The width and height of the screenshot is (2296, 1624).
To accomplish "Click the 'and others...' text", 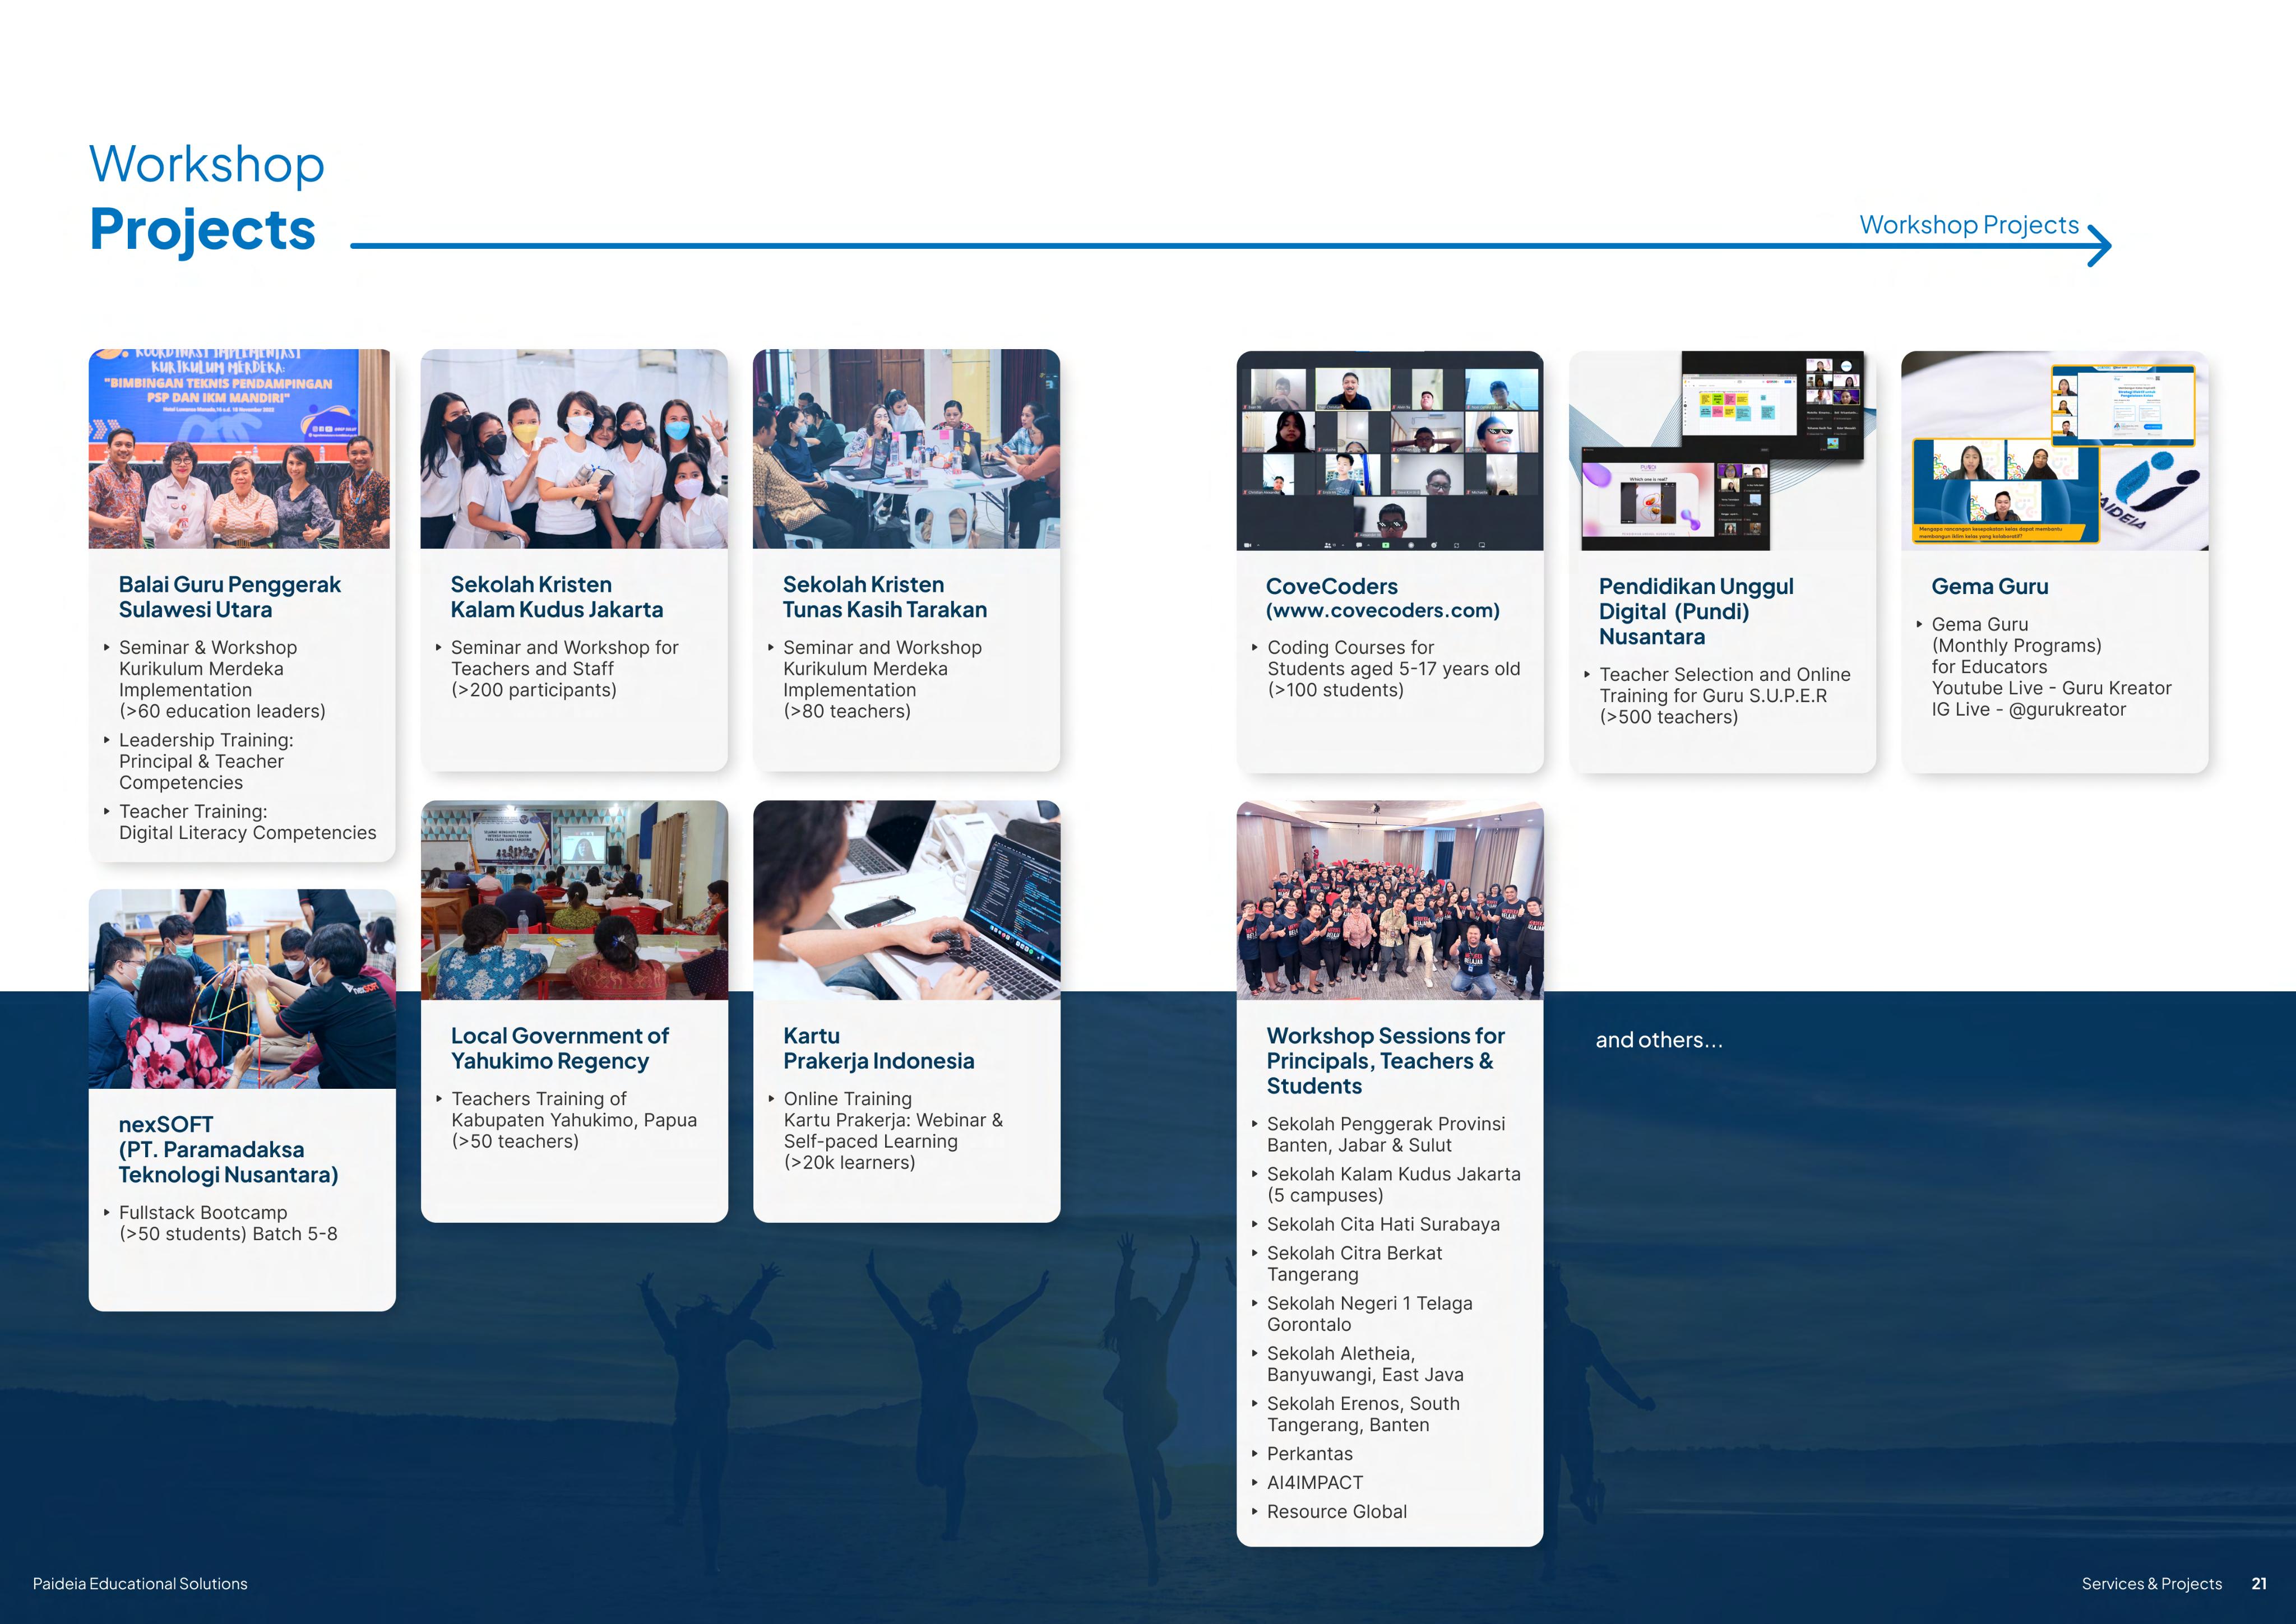I will [x=1659, y=1040].
